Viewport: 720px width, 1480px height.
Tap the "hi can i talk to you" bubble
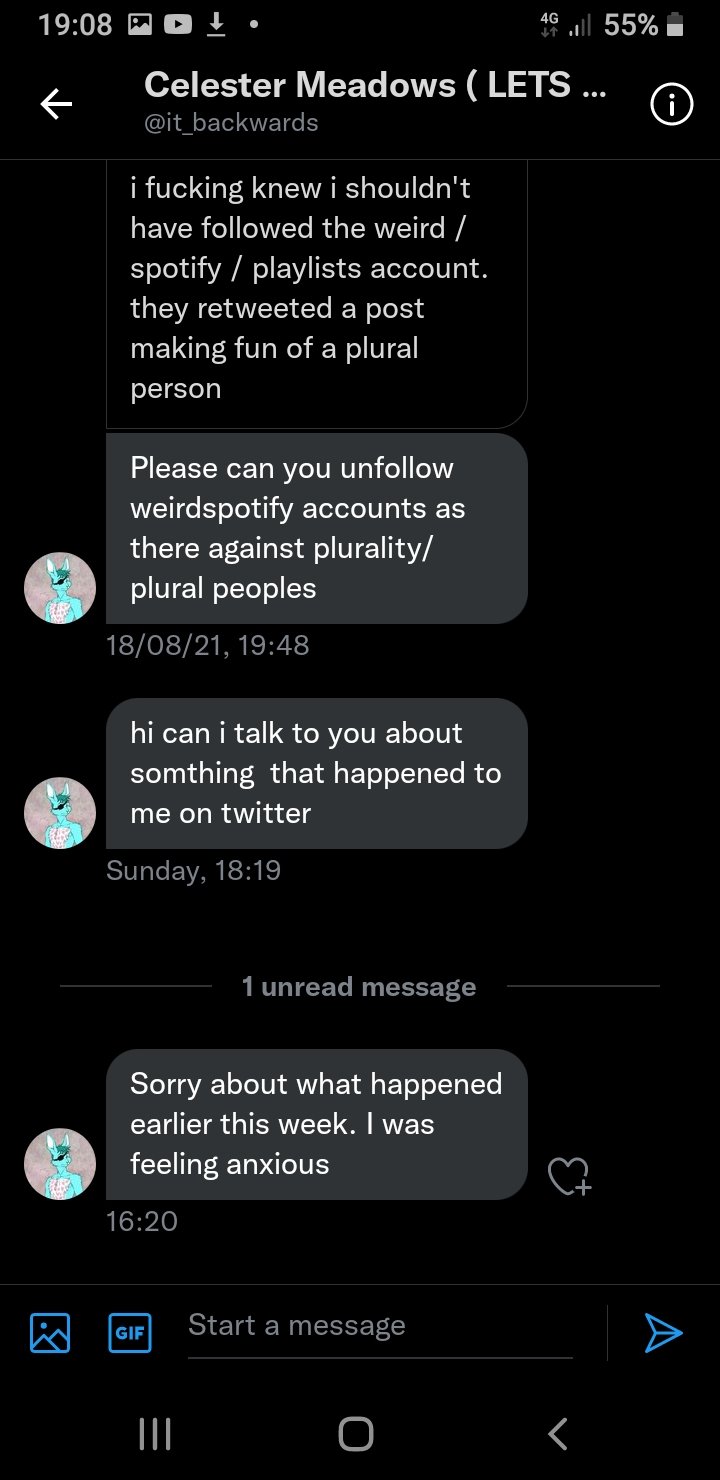point(316,773)
